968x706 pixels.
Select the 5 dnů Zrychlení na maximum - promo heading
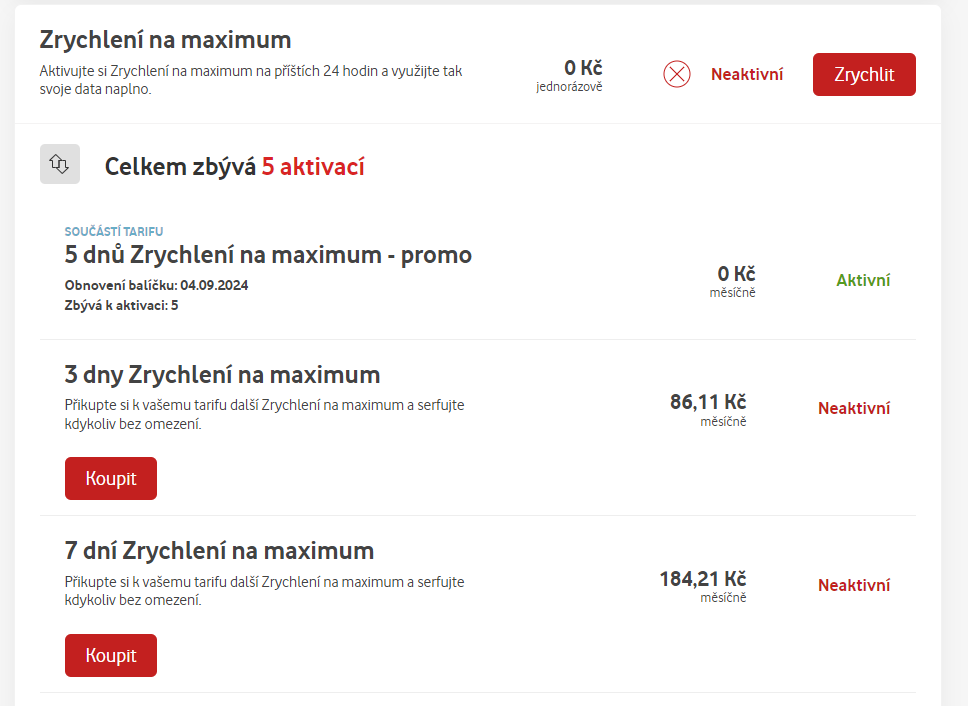(268, 255)
